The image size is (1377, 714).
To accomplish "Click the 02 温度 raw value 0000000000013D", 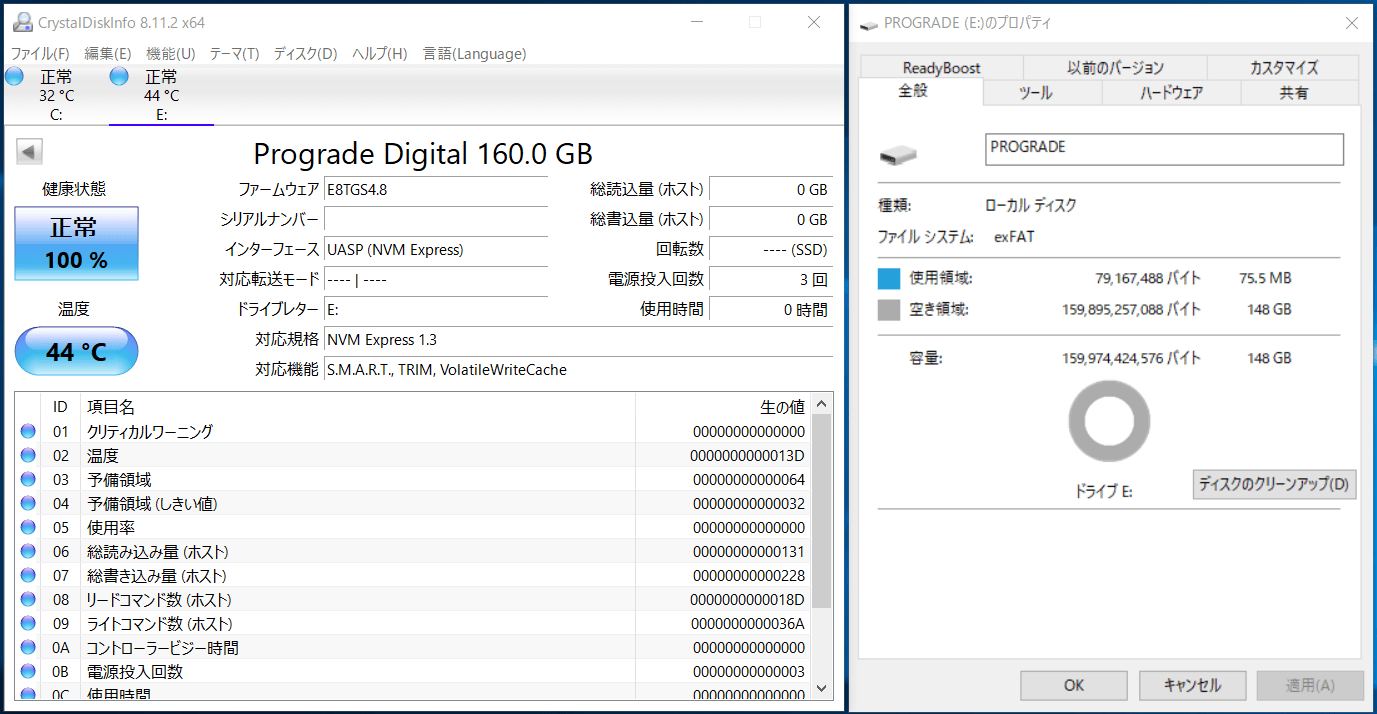I will 748,456.
